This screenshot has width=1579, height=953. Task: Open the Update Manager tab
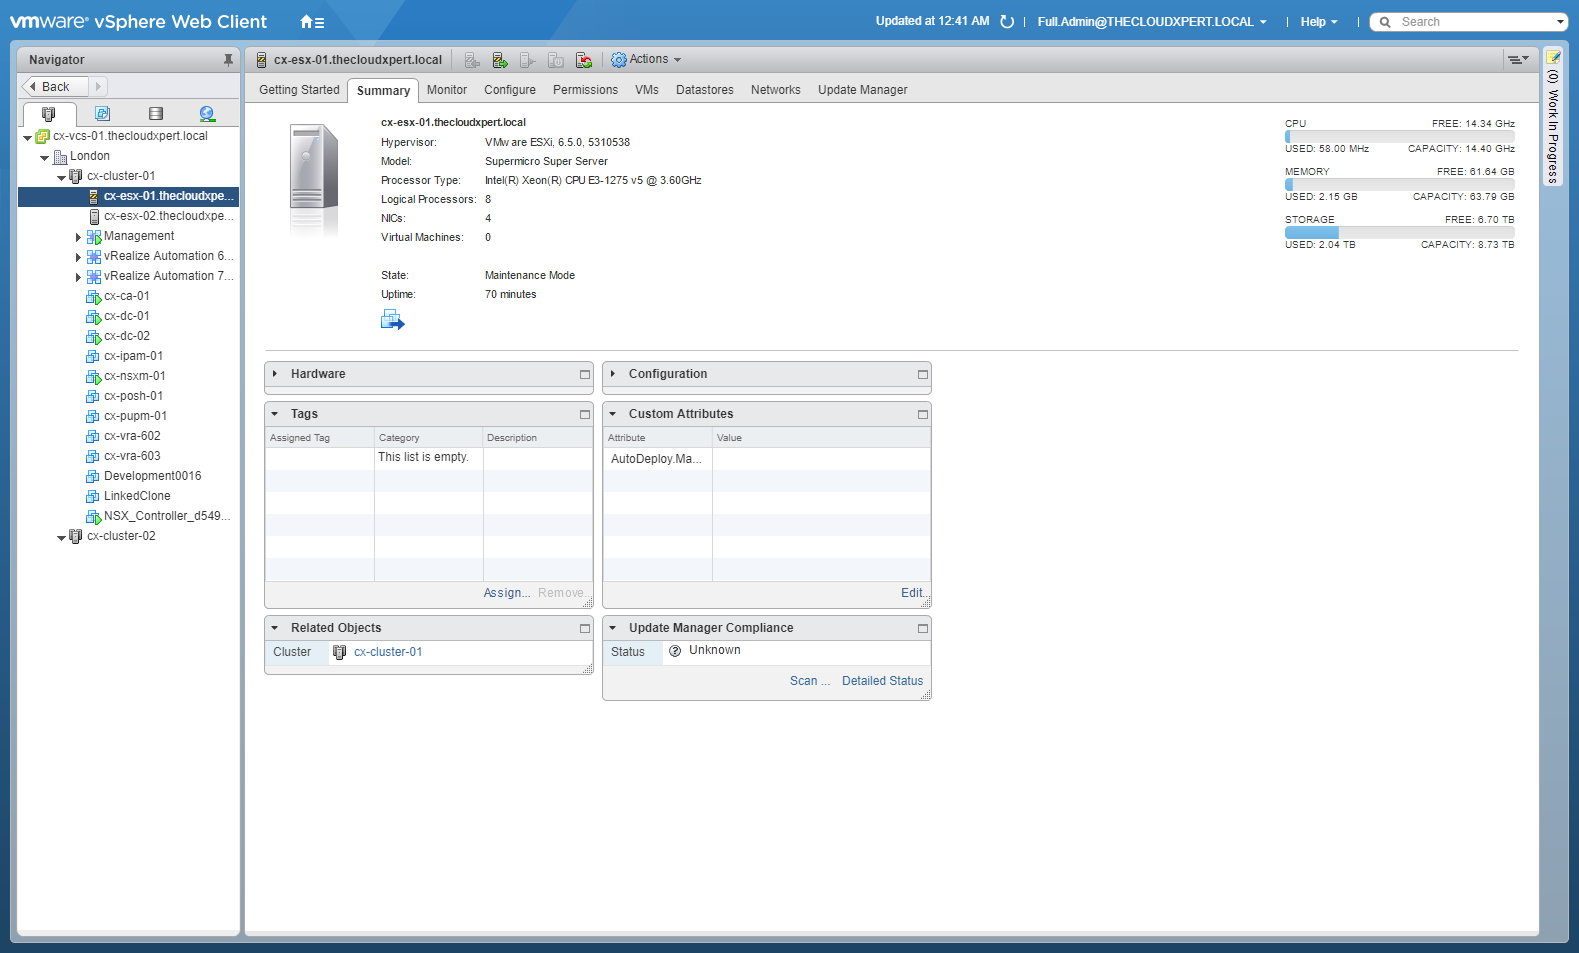click(x=862, y=90)
